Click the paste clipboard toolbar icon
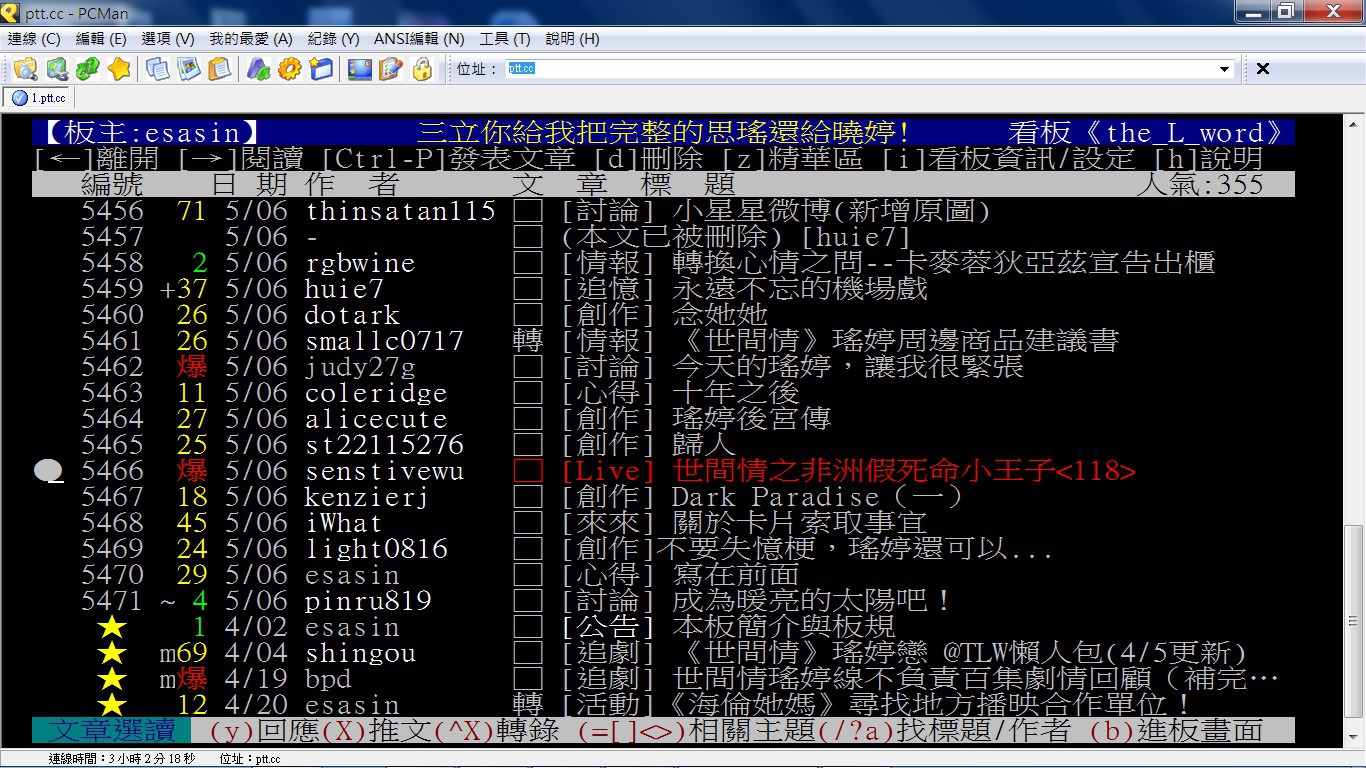 click(220, 69)
